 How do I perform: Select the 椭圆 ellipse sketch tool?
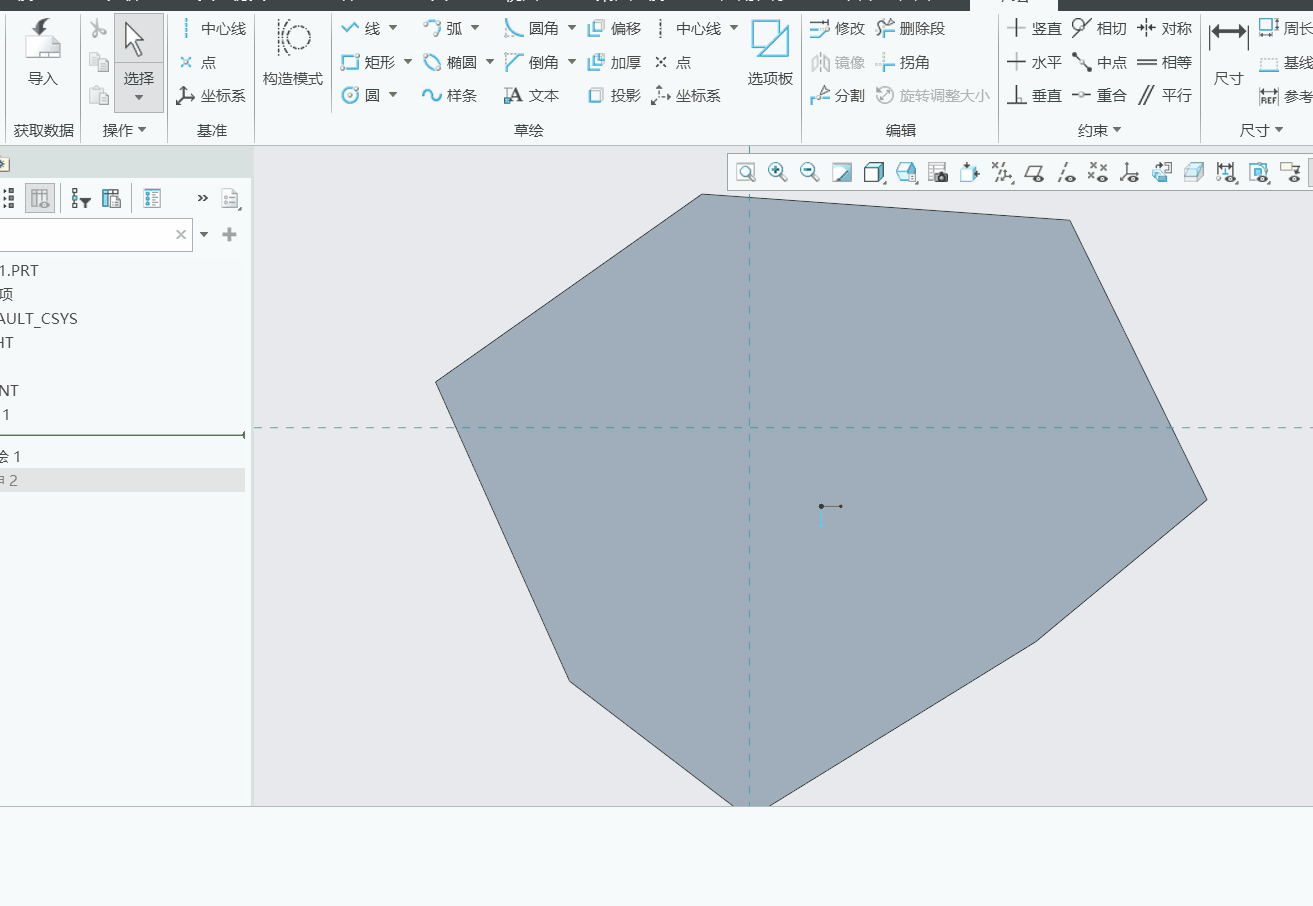(450, 62)
